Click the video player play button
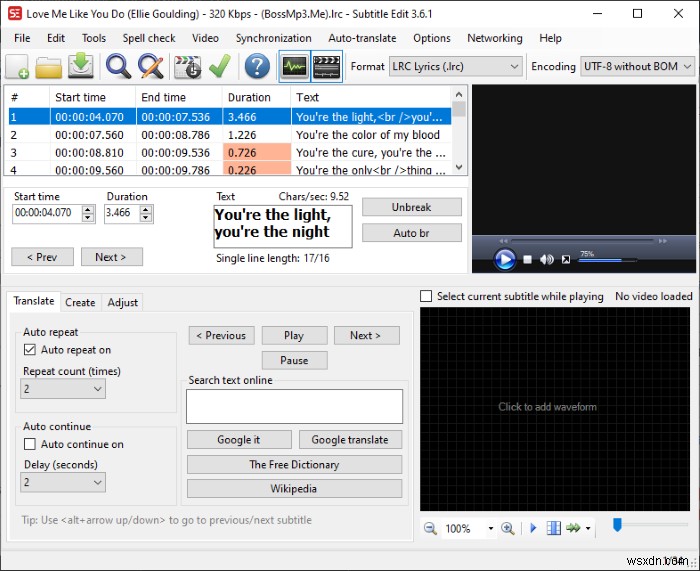700x571 pixels. point(505,259)
